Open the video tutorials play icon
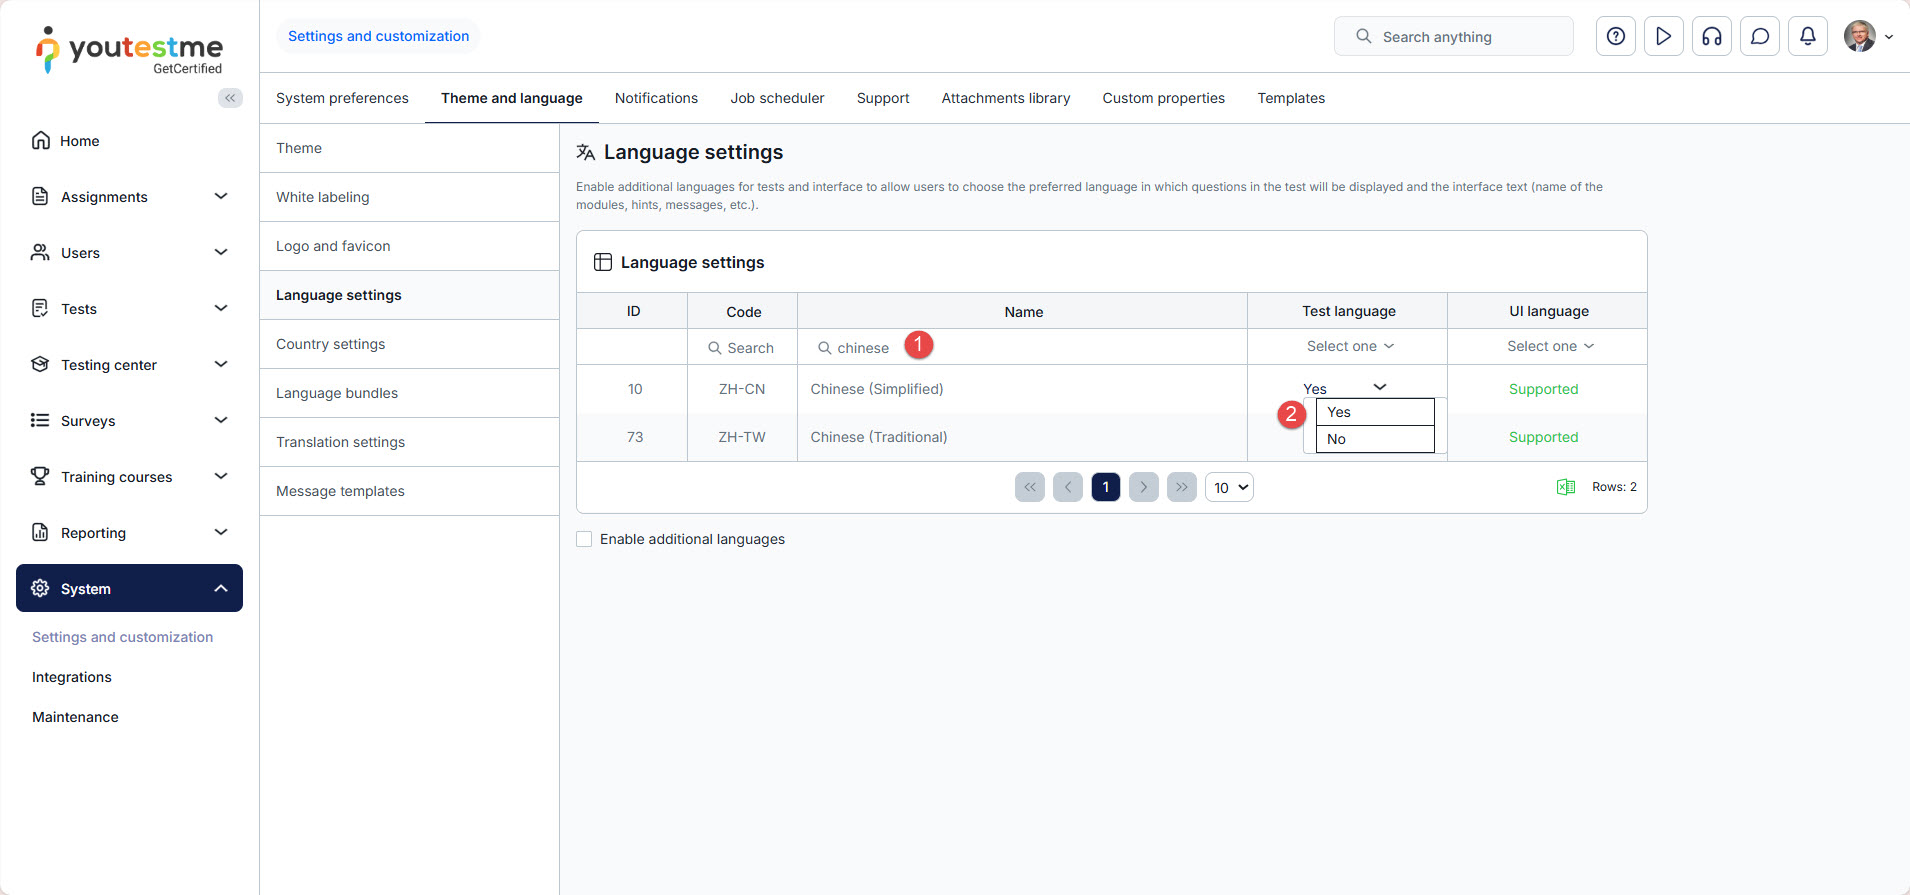This screenshot has height=895, width=1910. click(1663, 37)
